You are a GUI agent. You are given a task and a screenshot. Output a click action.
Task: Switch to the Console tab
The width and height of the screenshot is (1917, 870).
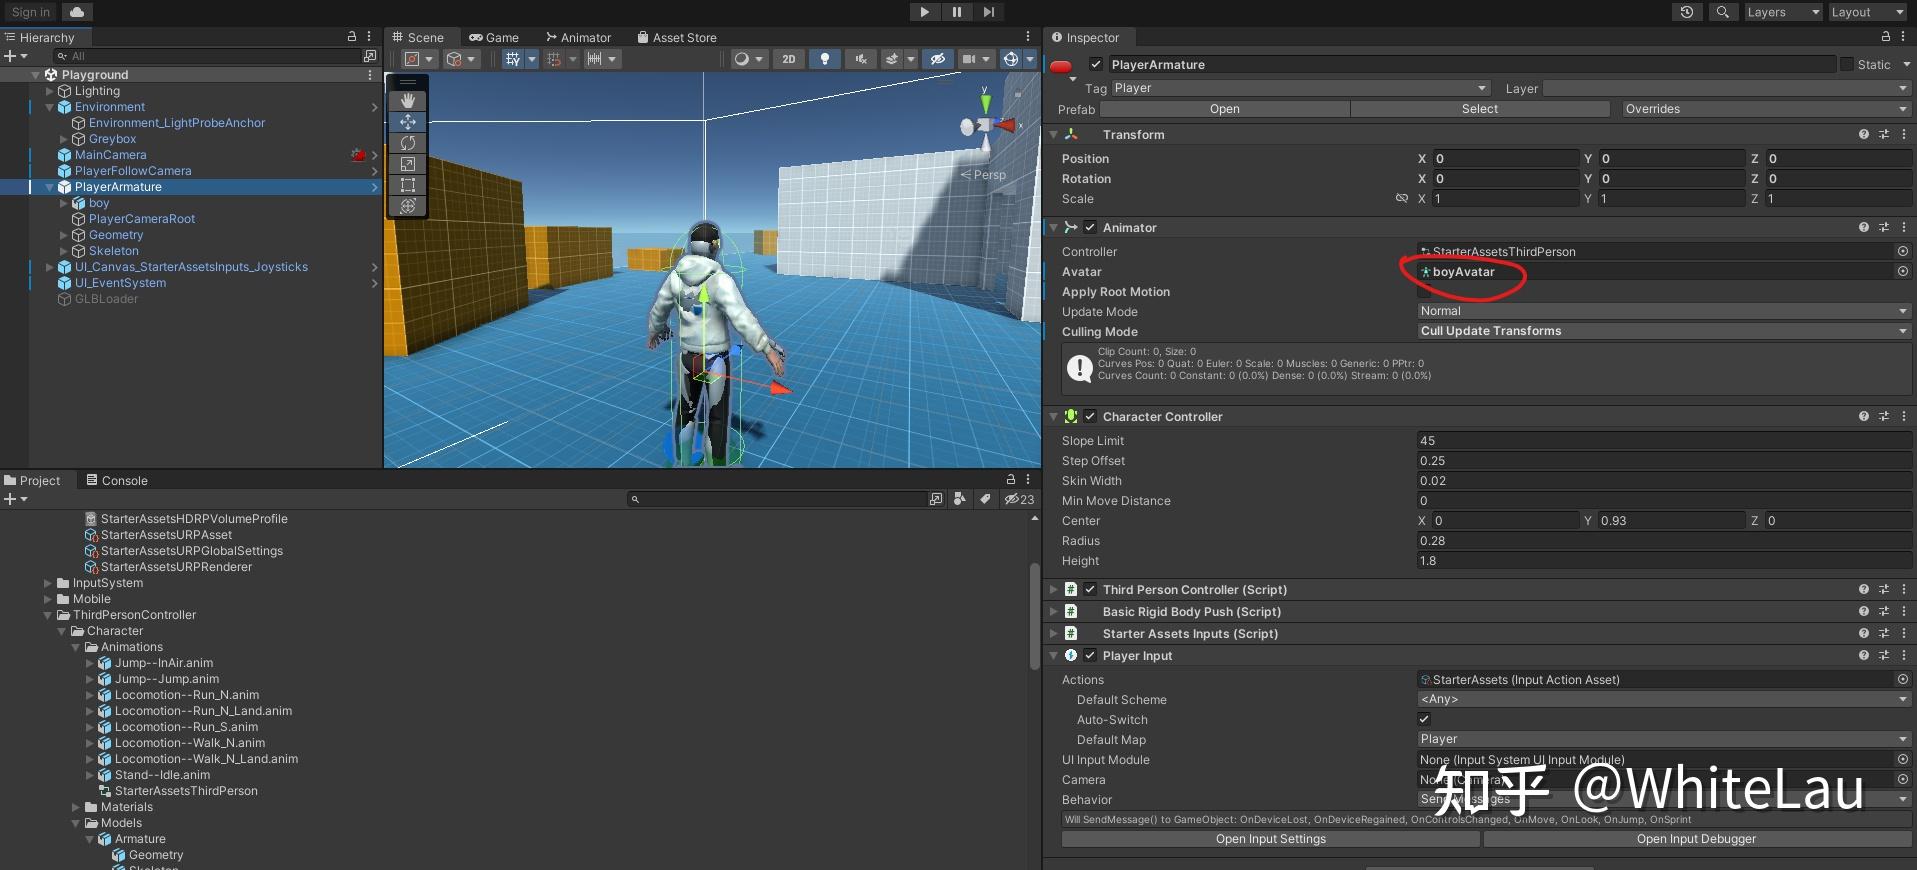click(117, 481)
